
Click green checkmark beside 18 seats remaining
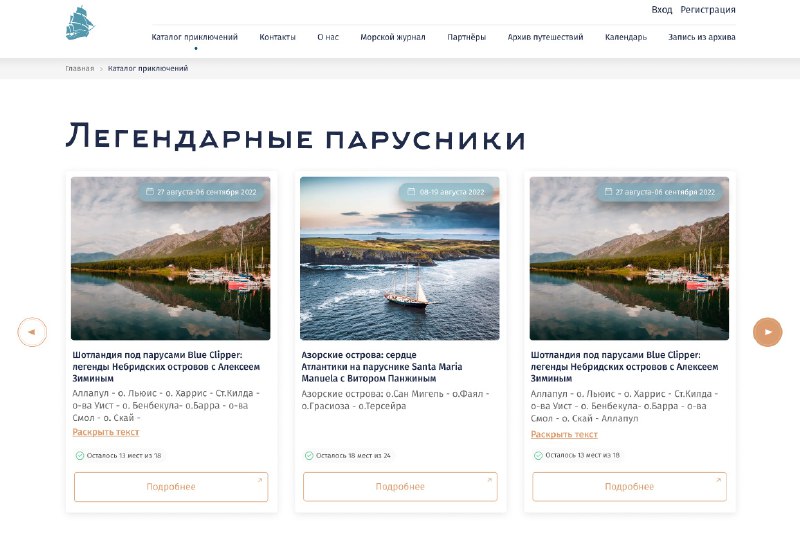tap(309, 455)
